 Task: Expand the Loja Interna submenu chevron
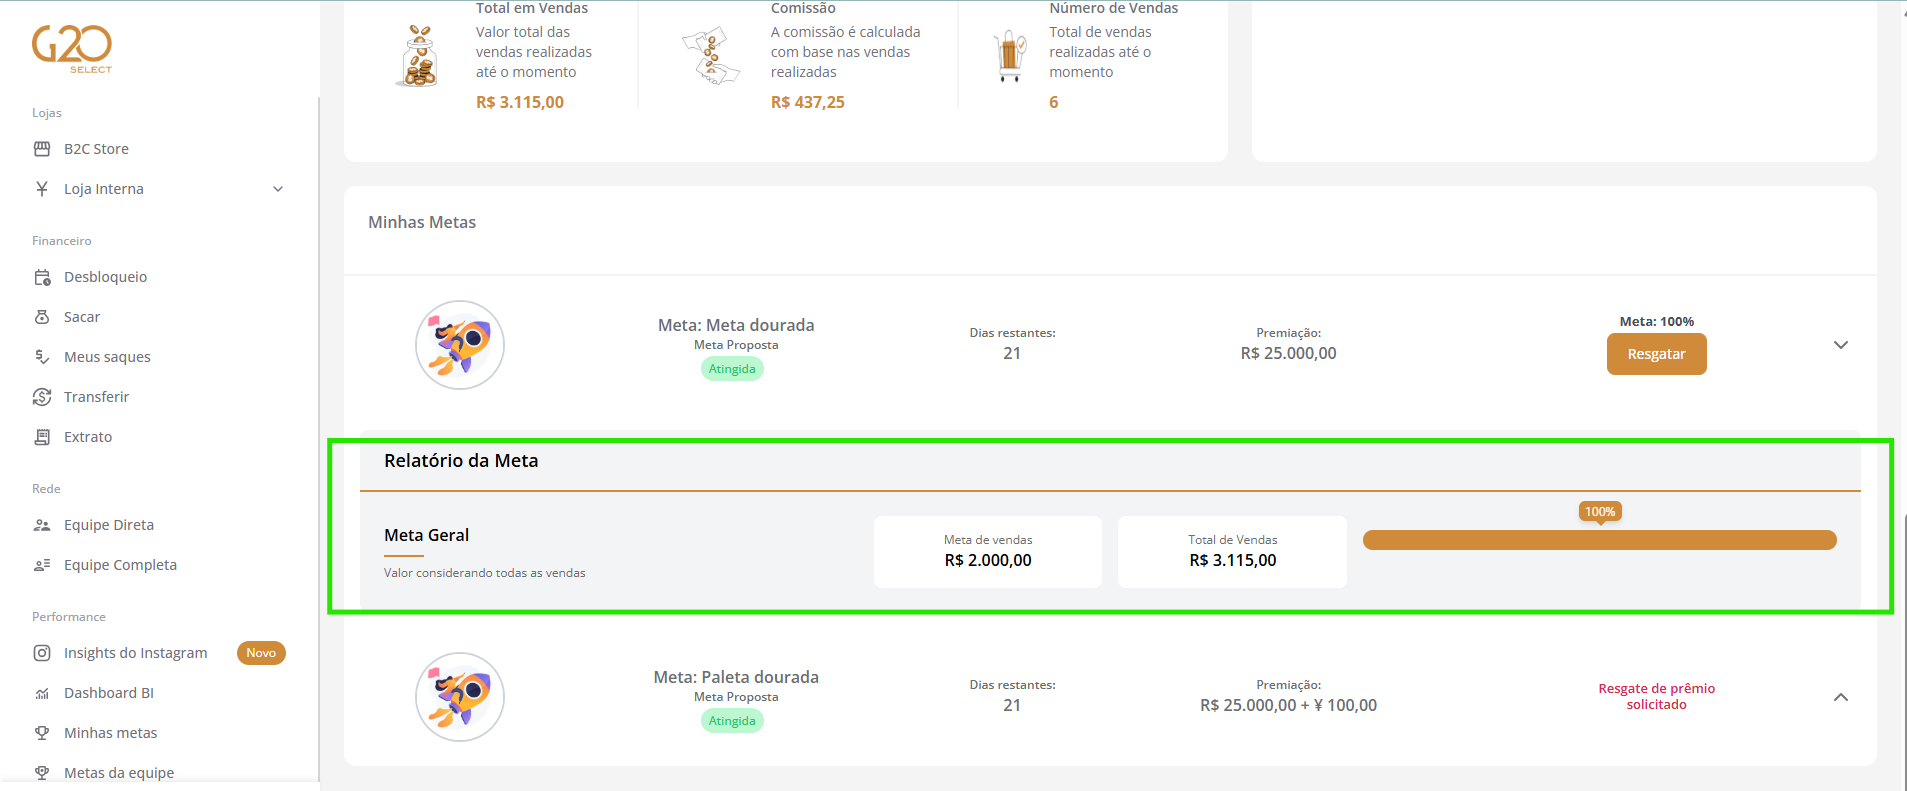click(x=278, y=189)
